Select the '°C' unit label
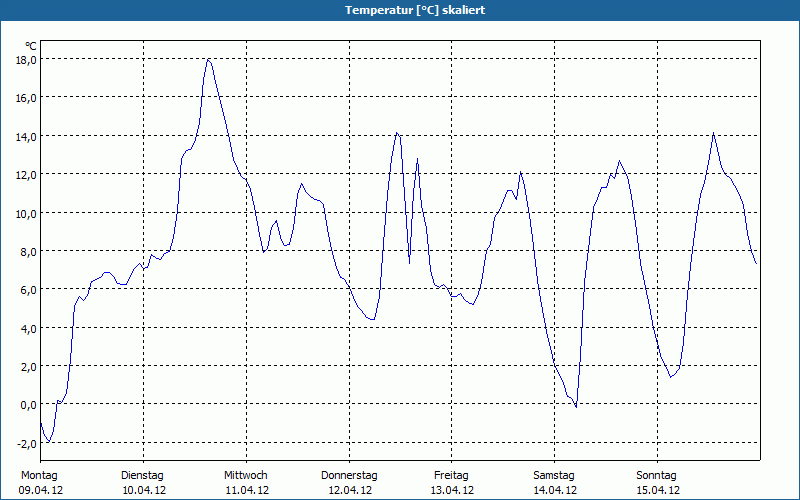Screen dimensions: 800x500 [31, 47]
